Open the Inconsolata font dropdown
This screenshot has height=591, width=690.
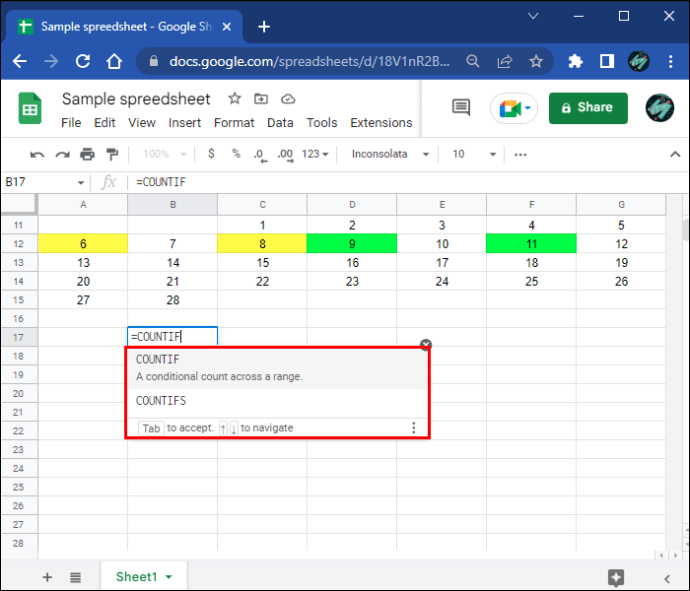point(390,154)
